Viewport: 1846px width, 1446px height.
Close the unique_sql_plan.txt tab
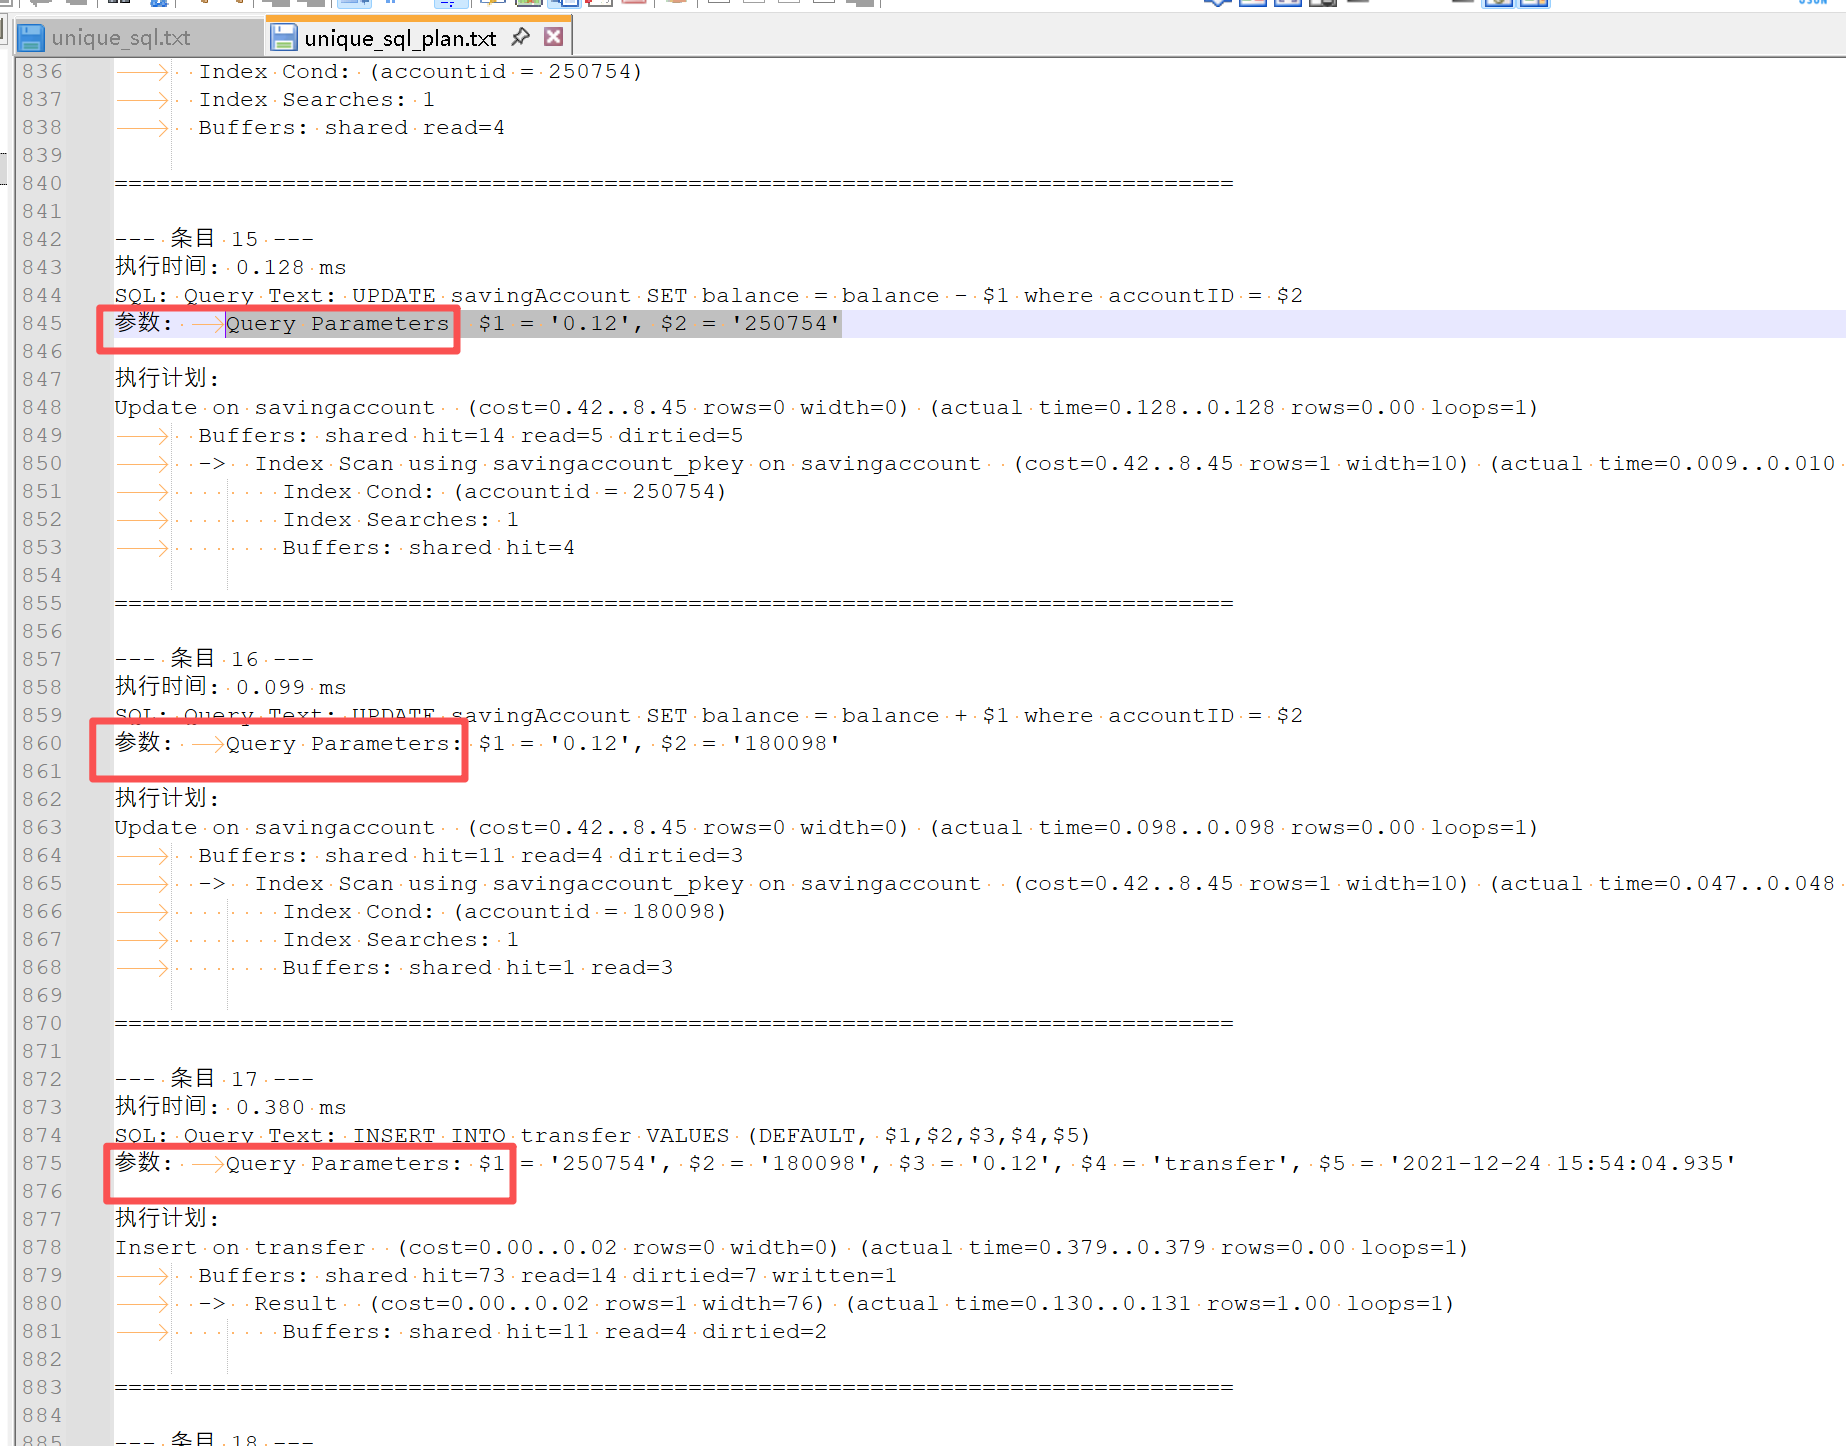pos(553,37)
